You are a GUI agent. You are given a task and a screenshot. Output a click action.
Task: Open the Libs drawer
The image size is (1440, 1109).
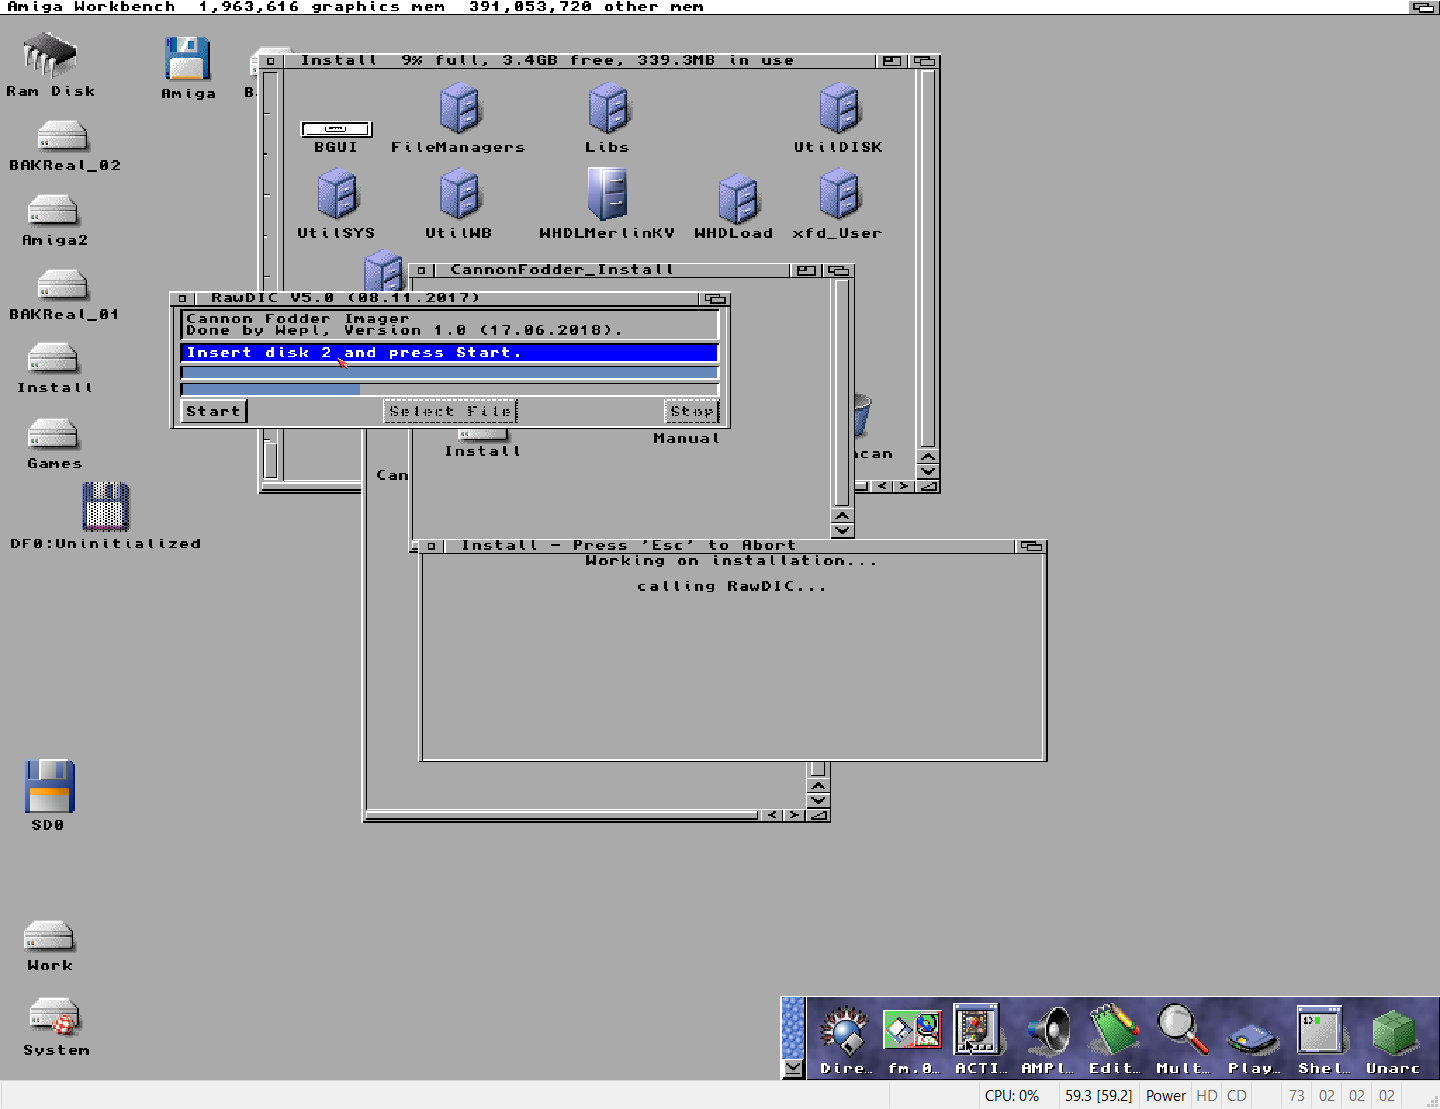tap(608, 108)
